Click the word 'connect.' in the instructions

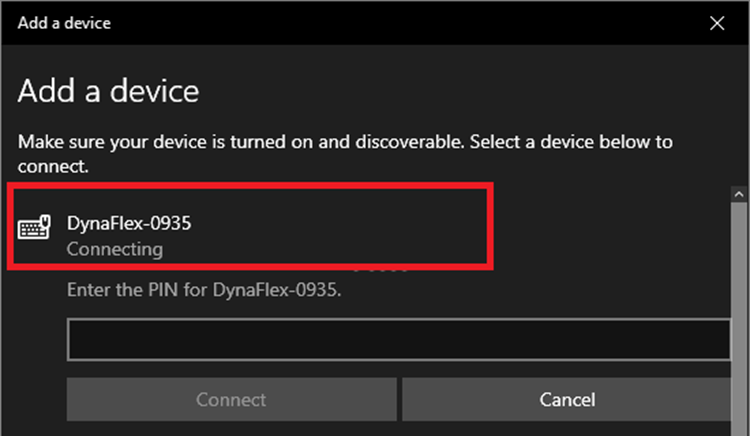53,167
